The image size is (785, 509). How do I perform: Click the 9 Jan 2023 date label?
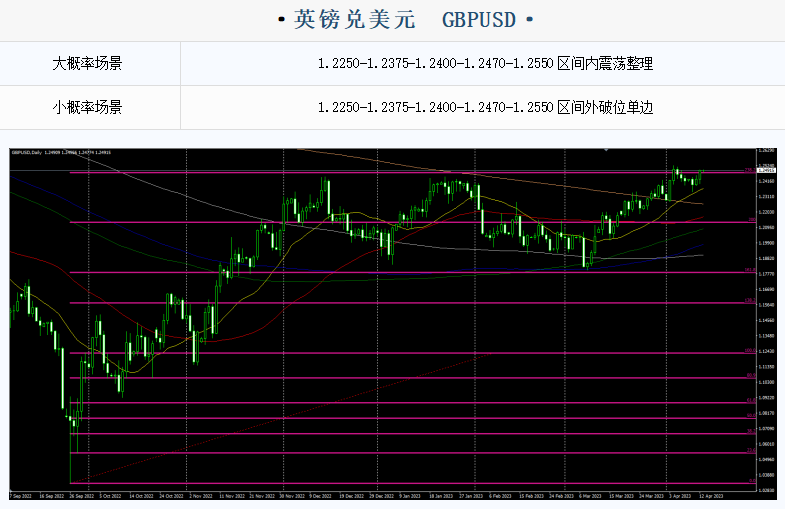(x=410, y=496)
